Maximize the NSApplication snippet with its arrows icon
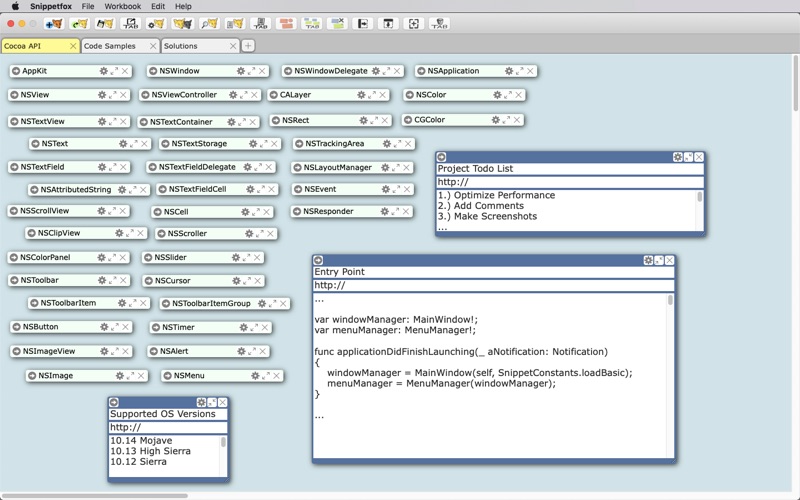Screen dimensions: 800x500 [519, 71]
